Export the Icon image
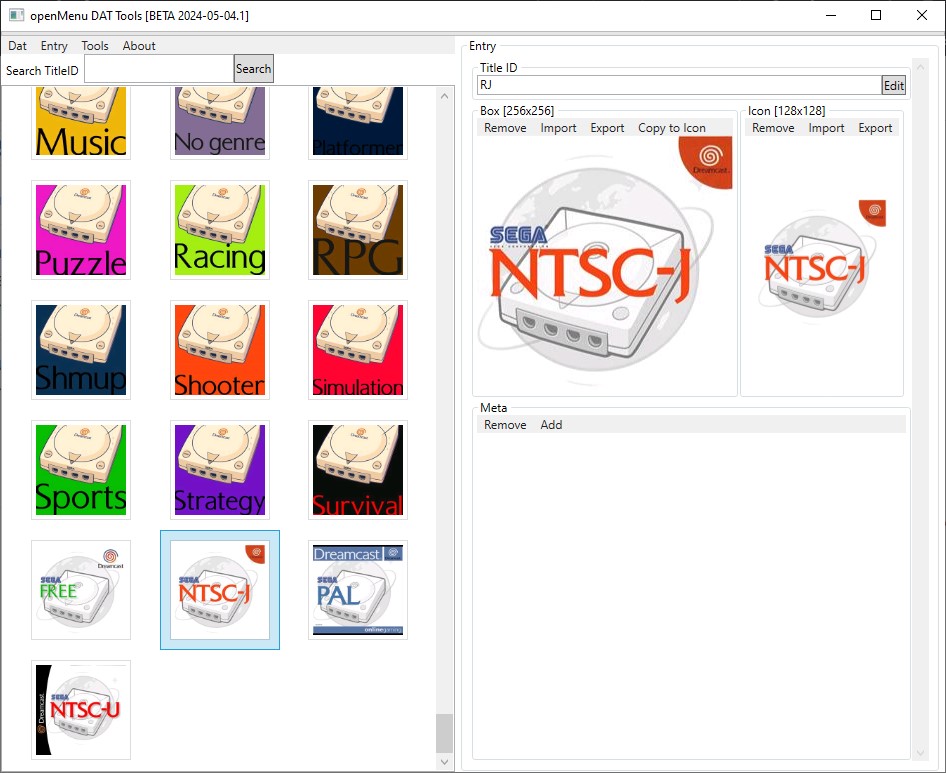 point(875,128)
